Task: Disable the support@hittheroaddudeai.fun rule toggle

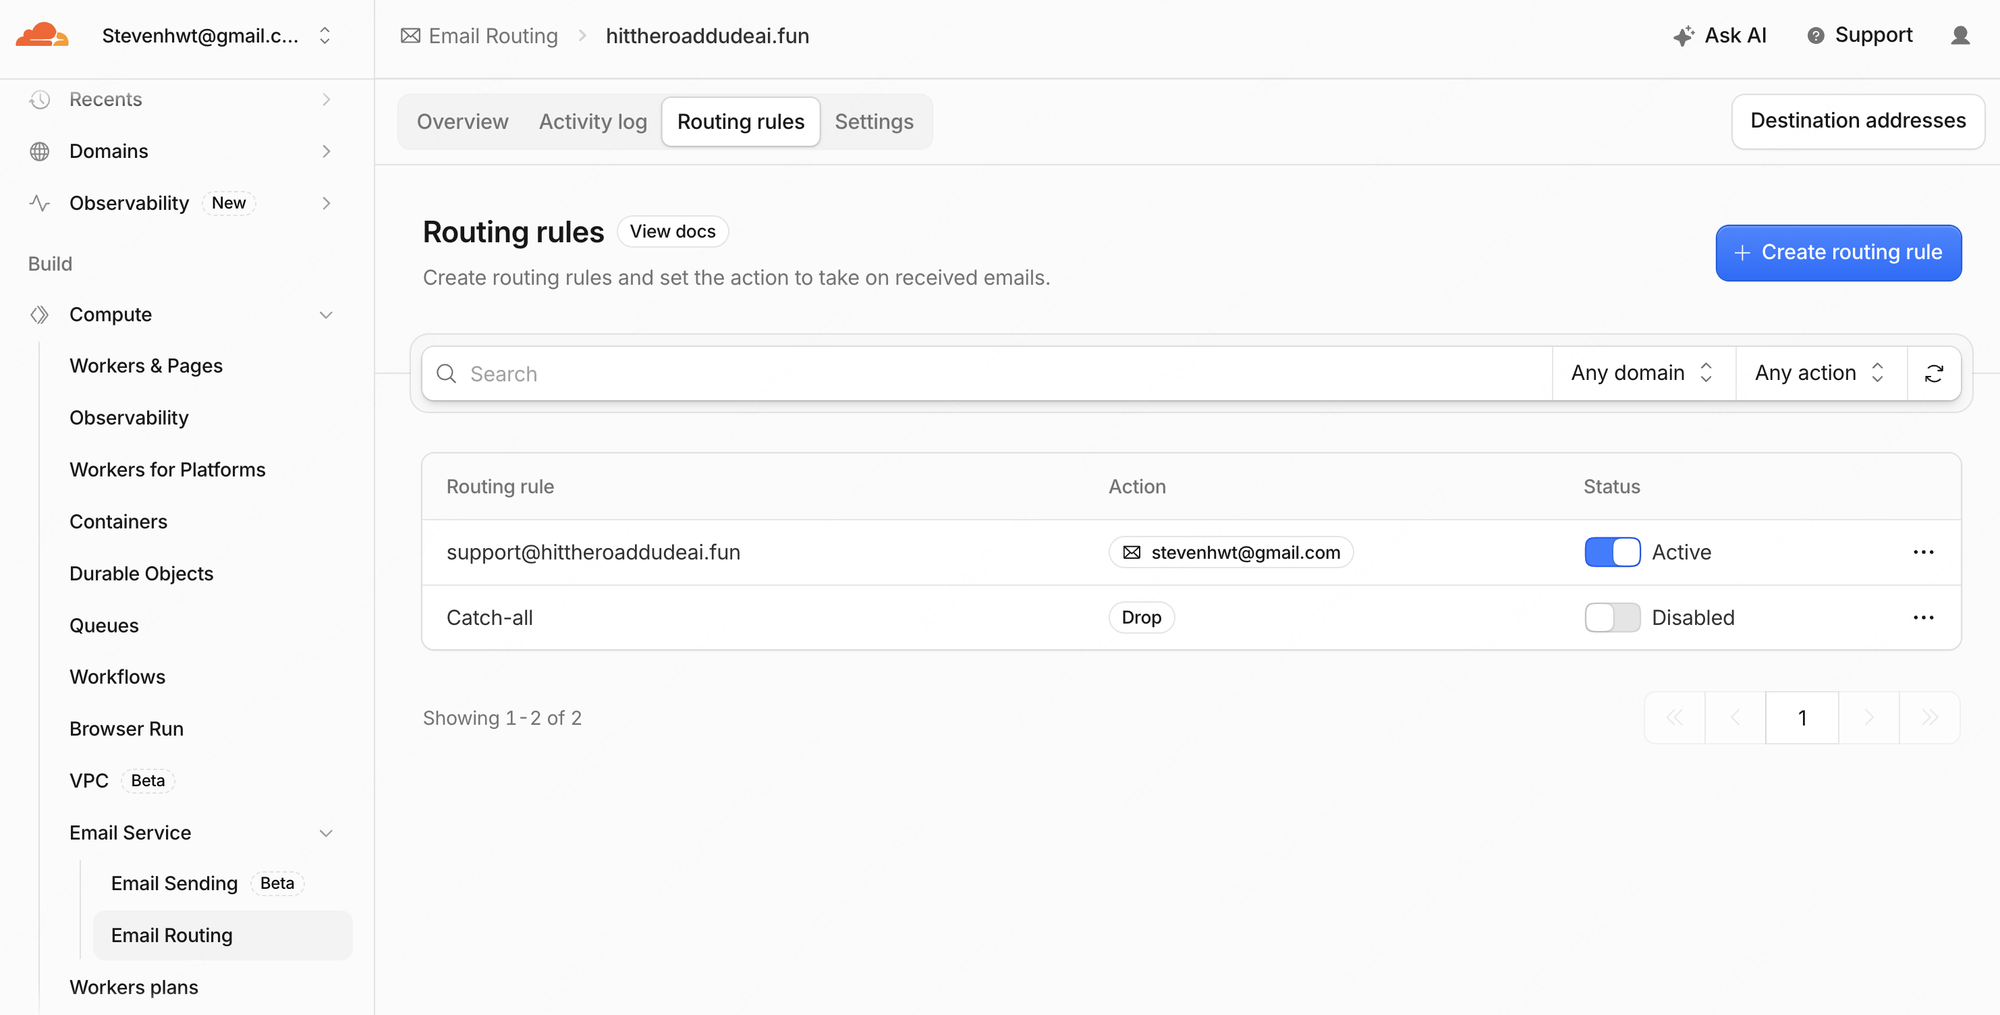Action: pos(1612,552)
